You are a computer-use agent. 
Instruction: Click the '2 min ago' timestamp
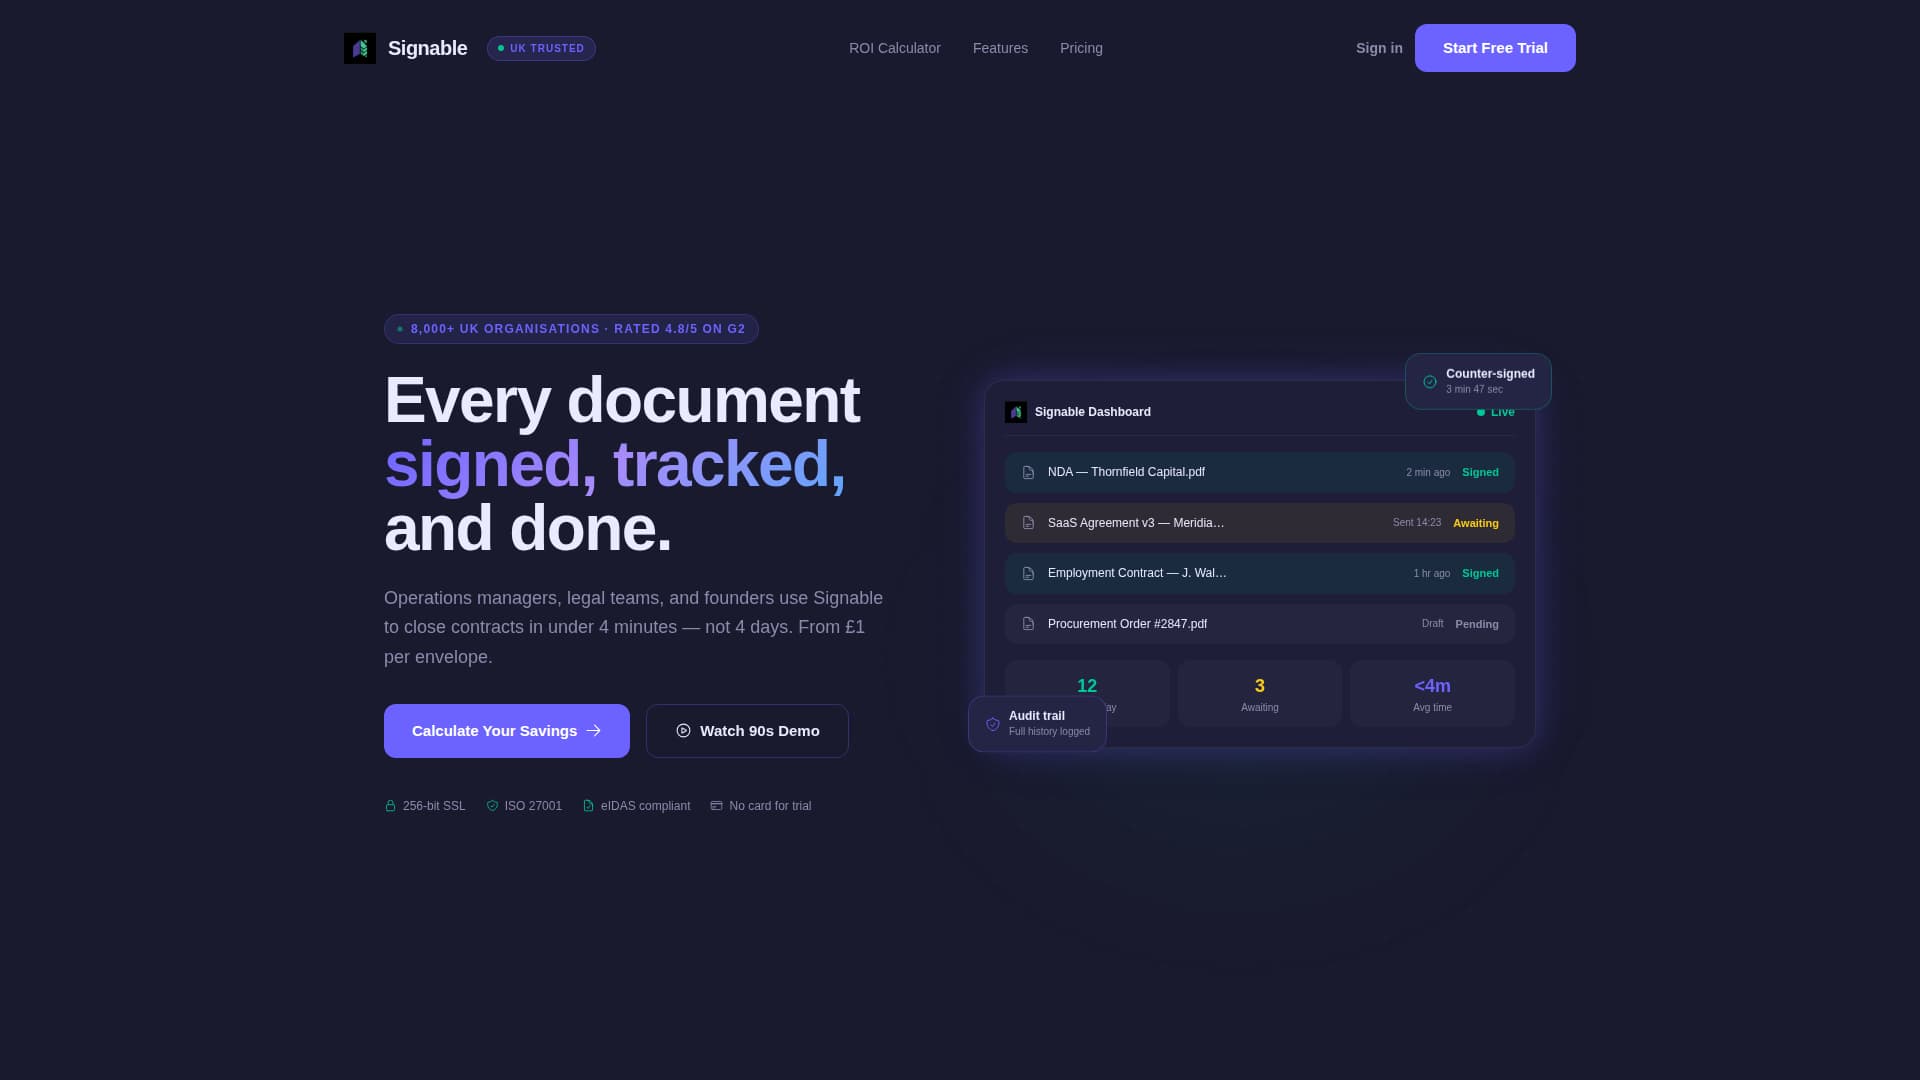(1428, 473)
